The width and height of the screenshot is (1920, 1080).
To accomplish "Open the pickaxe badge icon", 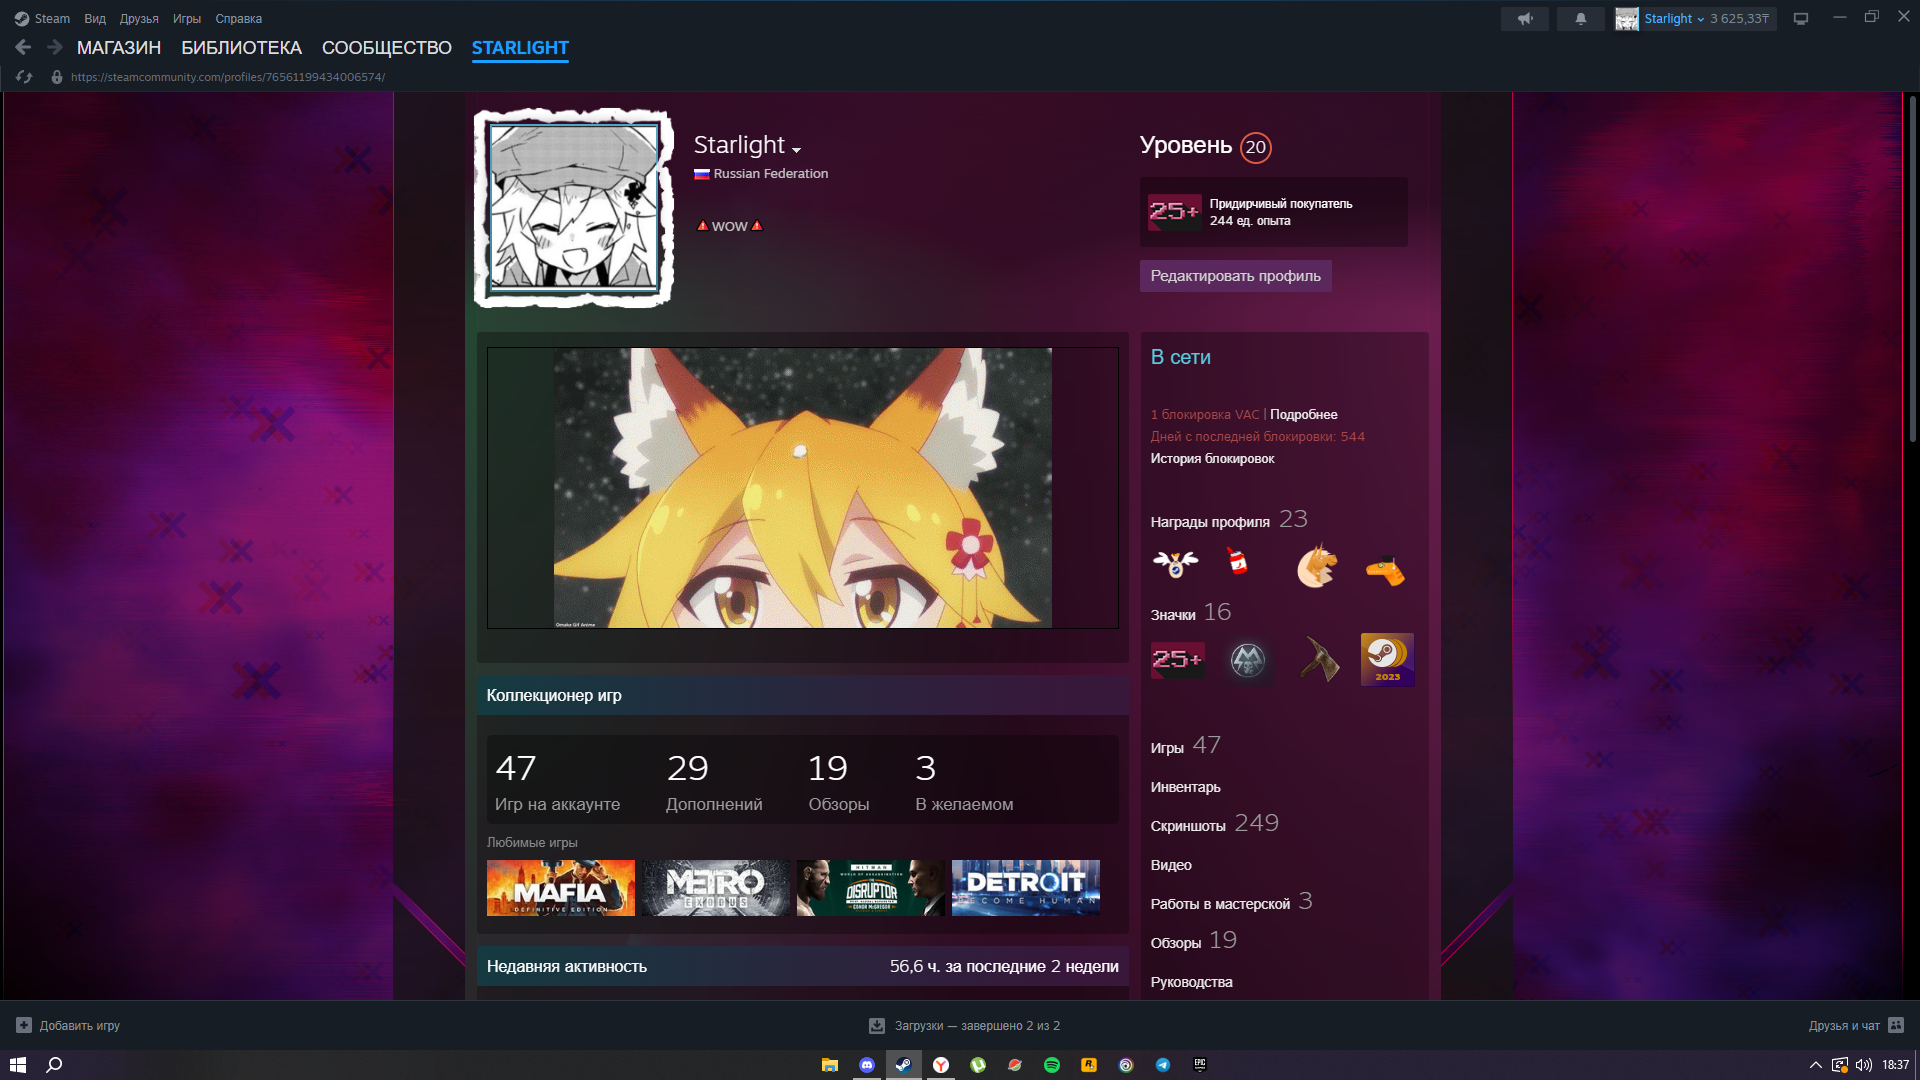I will click(x=1318, y=660).
